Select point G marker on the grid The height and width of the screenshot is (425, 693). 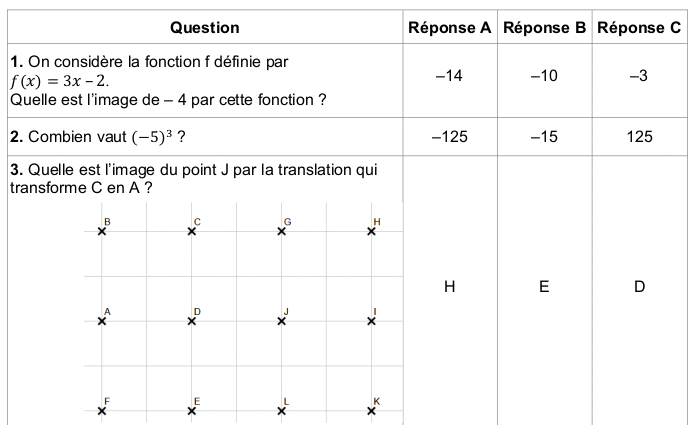click(282, 231)
